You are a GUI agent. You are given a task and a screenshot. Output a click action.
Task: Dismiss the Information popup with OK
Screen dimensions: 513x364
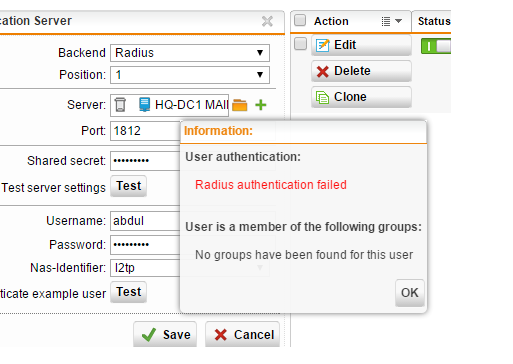pyautogui.click(x=410, y=293)
